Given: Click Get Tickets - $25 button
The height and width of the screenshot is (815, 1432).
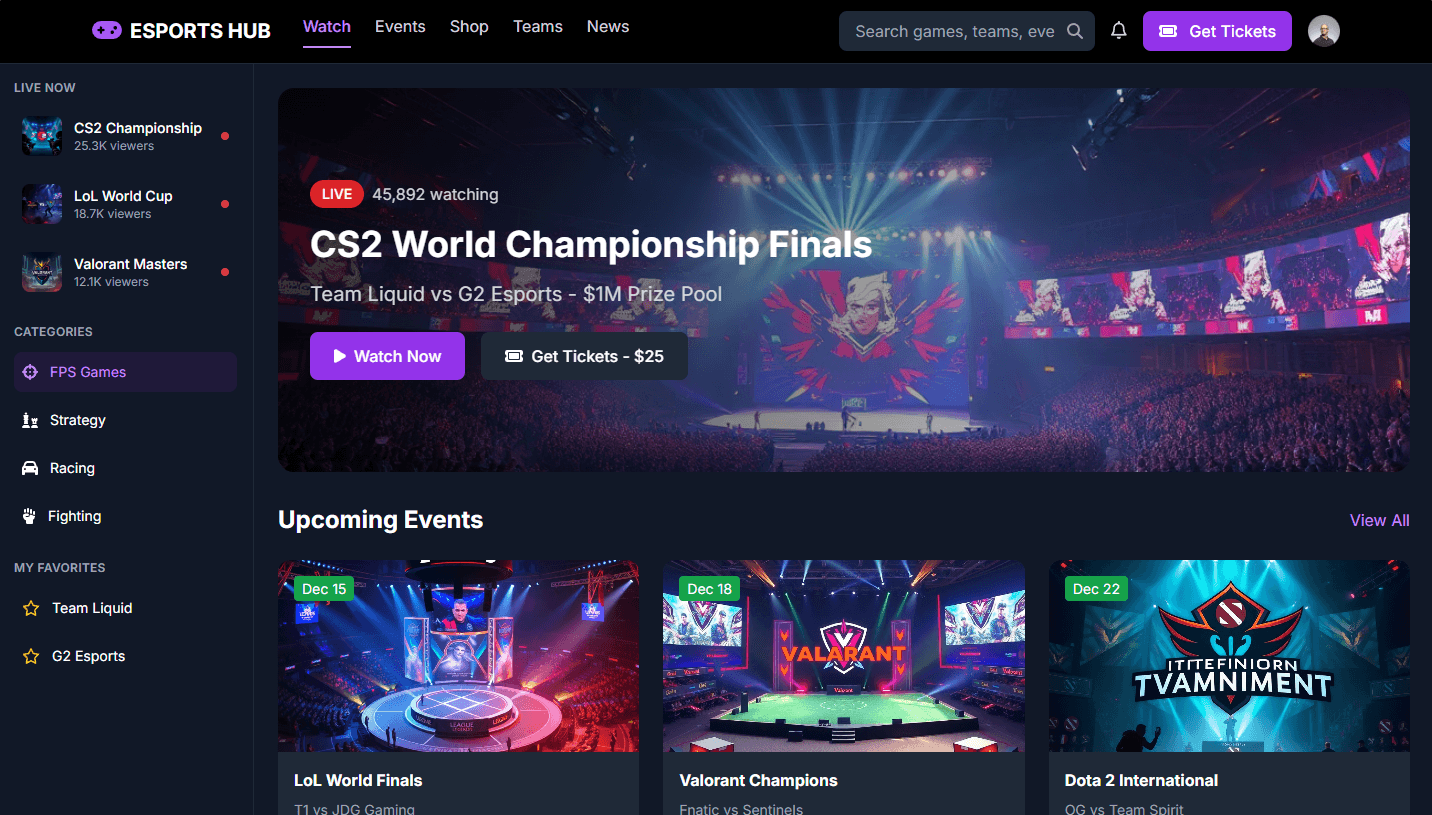Looking at the screenshot, I should tap(584, 356).
